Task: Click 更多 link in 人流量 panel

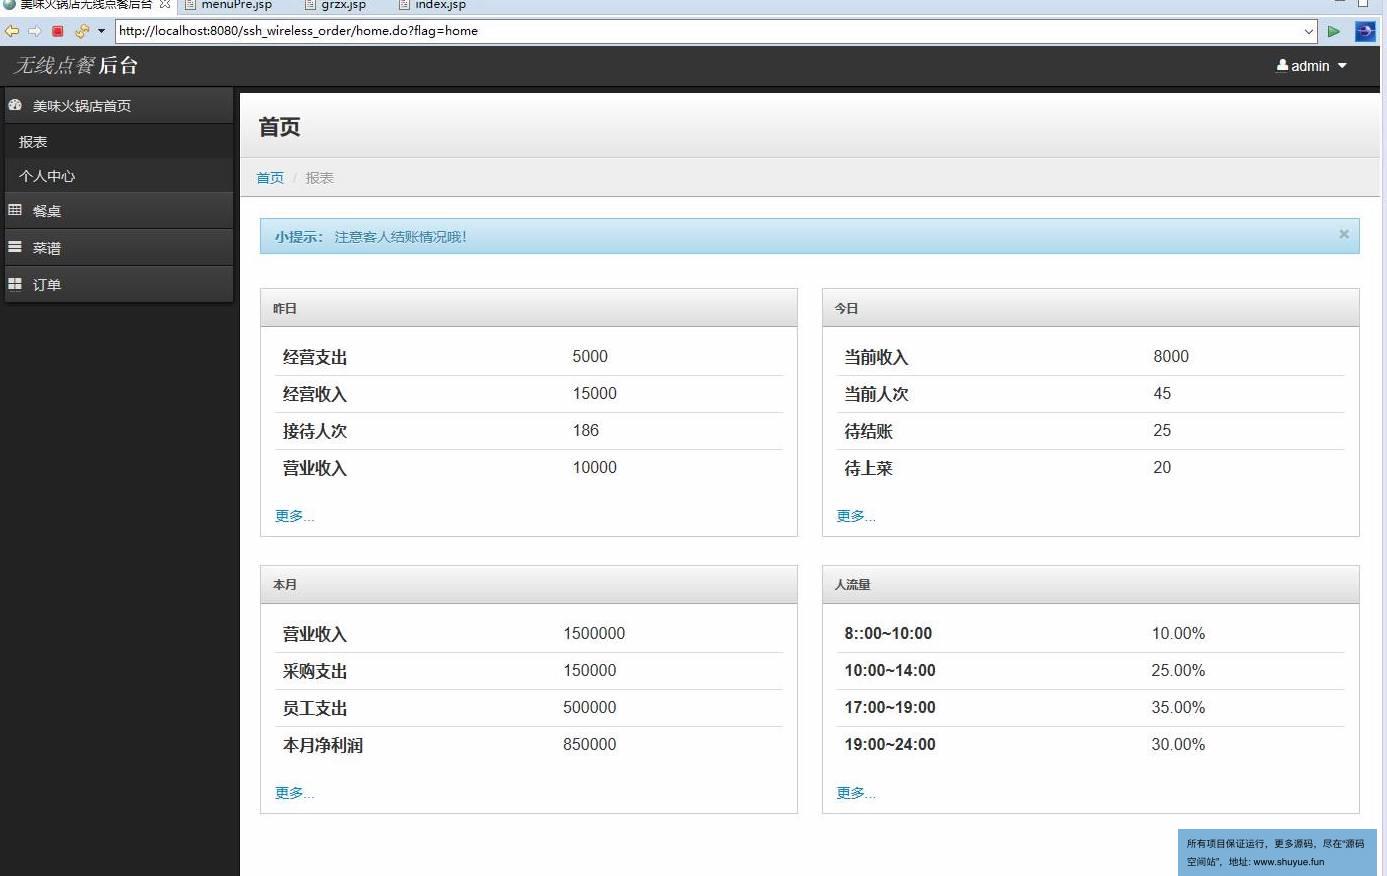Action: pos(856,793)
